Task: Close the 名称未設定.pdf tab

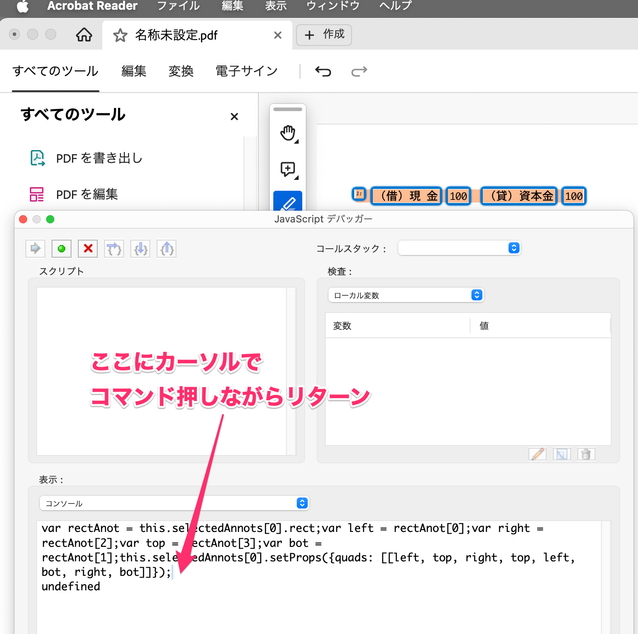Action: 277,35
